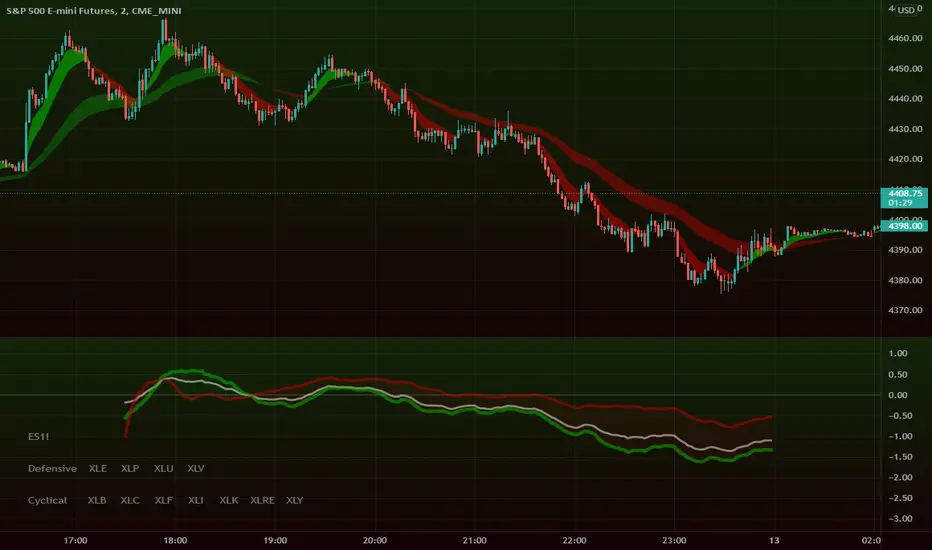Click the 4420.00 price axis label

tap(905, 159)
